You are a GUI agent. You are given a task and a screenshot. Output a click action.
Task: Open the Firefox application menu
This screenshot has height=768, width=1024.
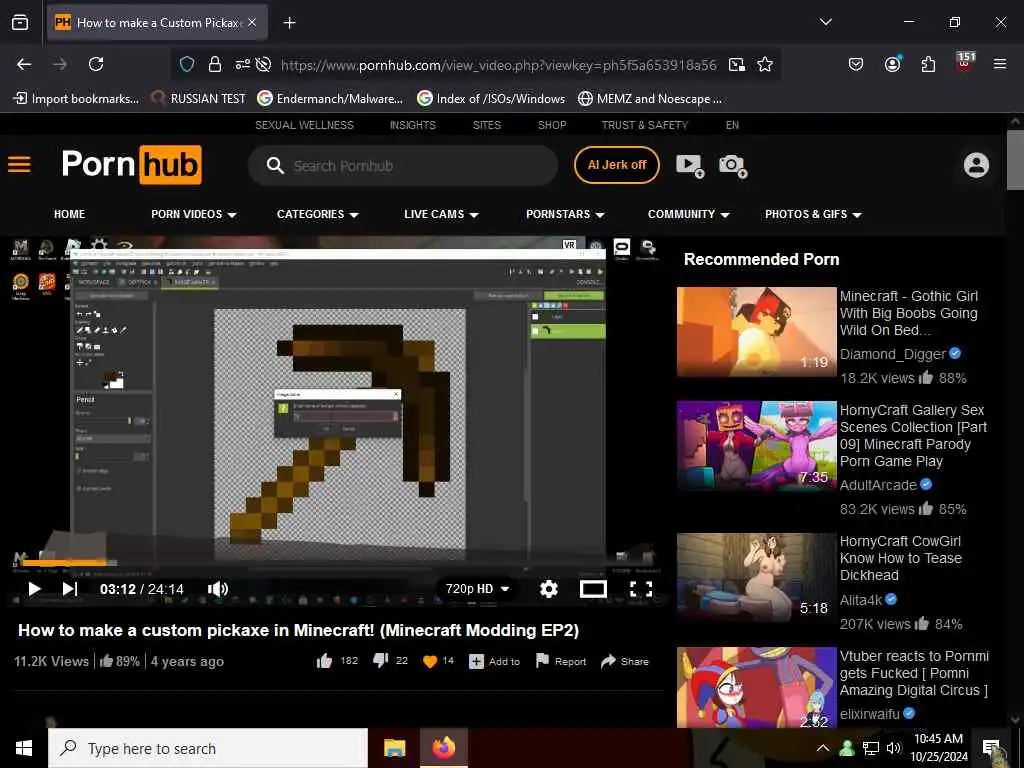point(1000,64)
